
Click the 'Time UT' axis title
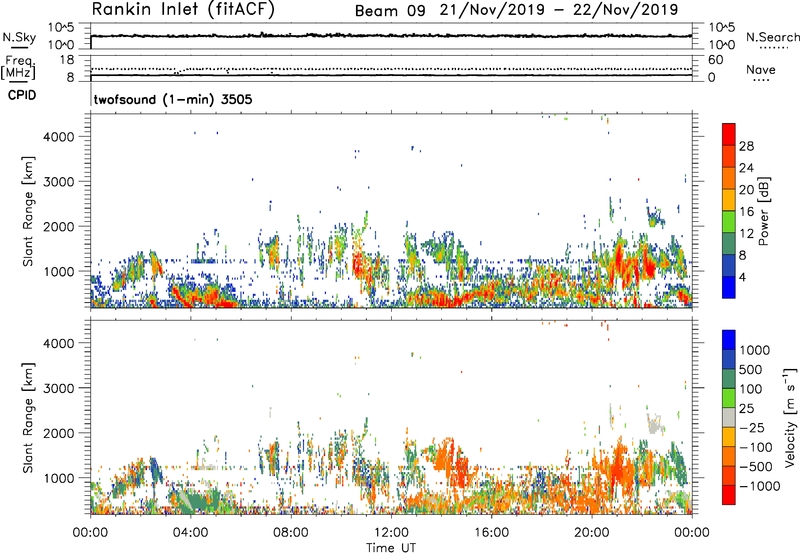point(391,548)
